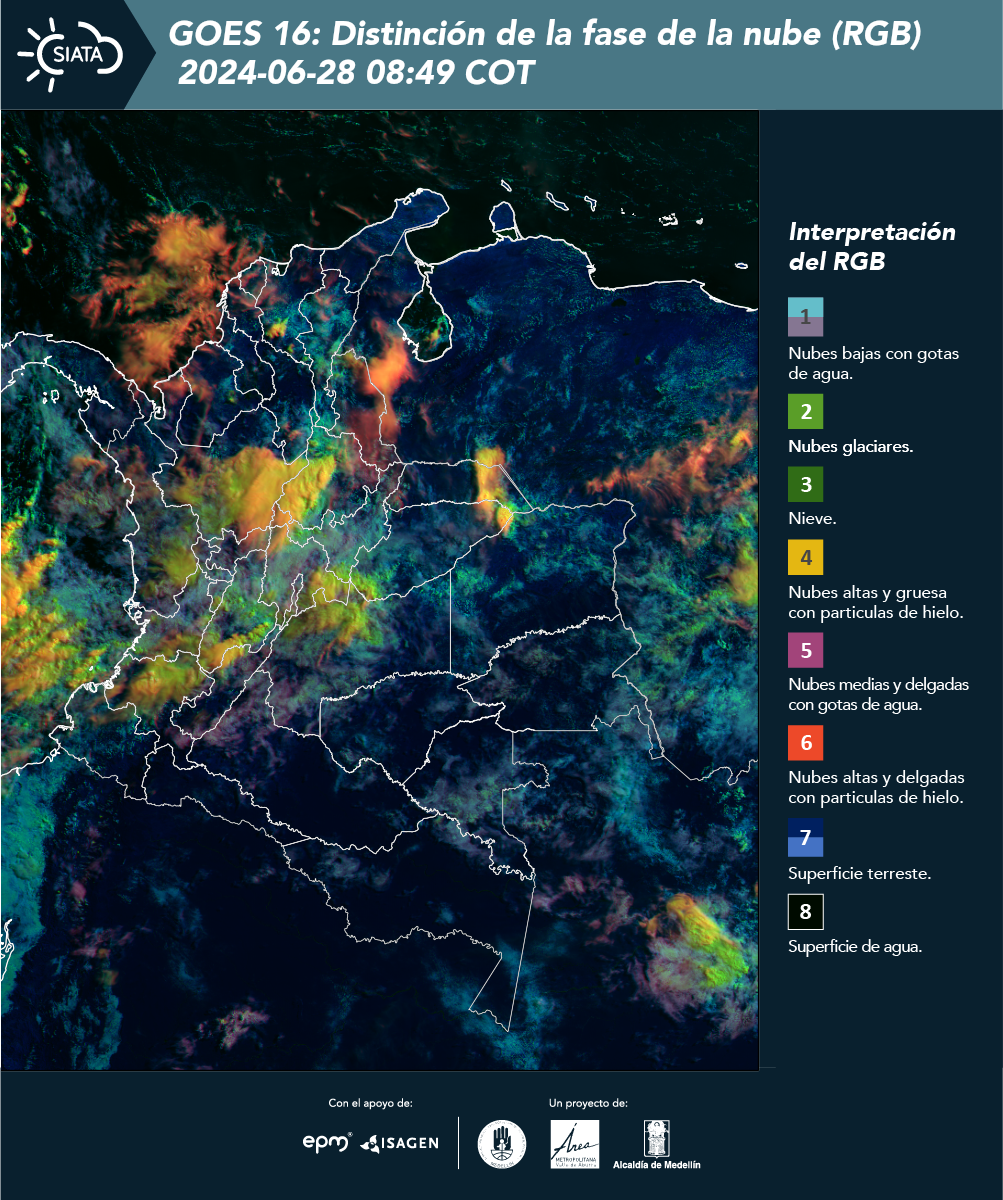Viewport: 1003px width, 1200px height.
Task: Select orange swatch 6 for thin ice clouds
Action: (x=805, y=744)
